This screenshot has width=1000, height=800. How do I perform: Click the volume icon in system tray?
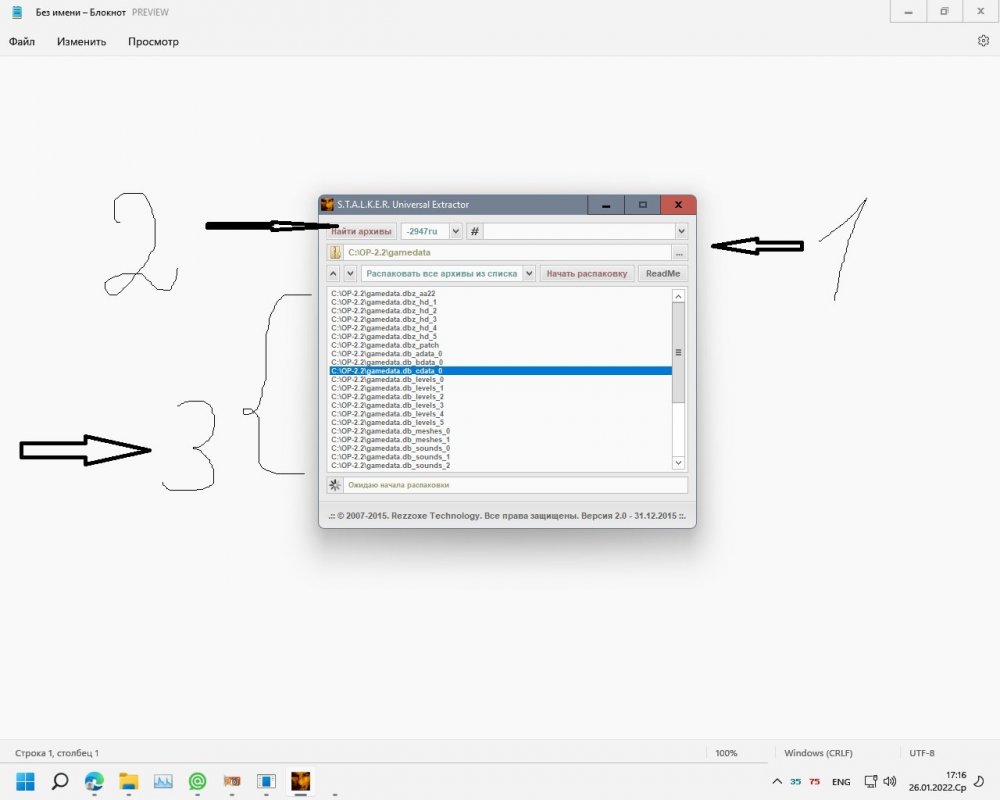[x=890, y=781]
